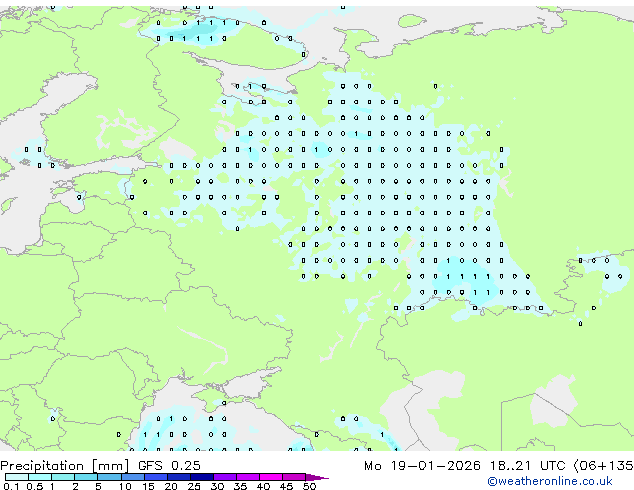
Task: Click the '(06+135' forecast run text
Action: tap(603, 466)
